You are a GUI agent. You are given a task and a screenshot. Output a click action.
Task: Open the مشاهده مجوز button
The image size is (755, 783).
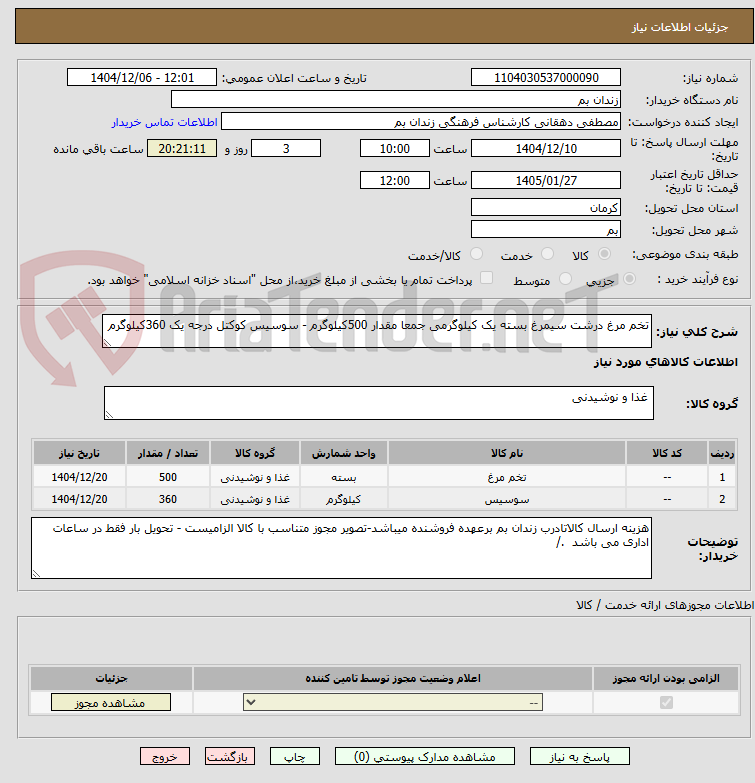(x=110, y=702)
